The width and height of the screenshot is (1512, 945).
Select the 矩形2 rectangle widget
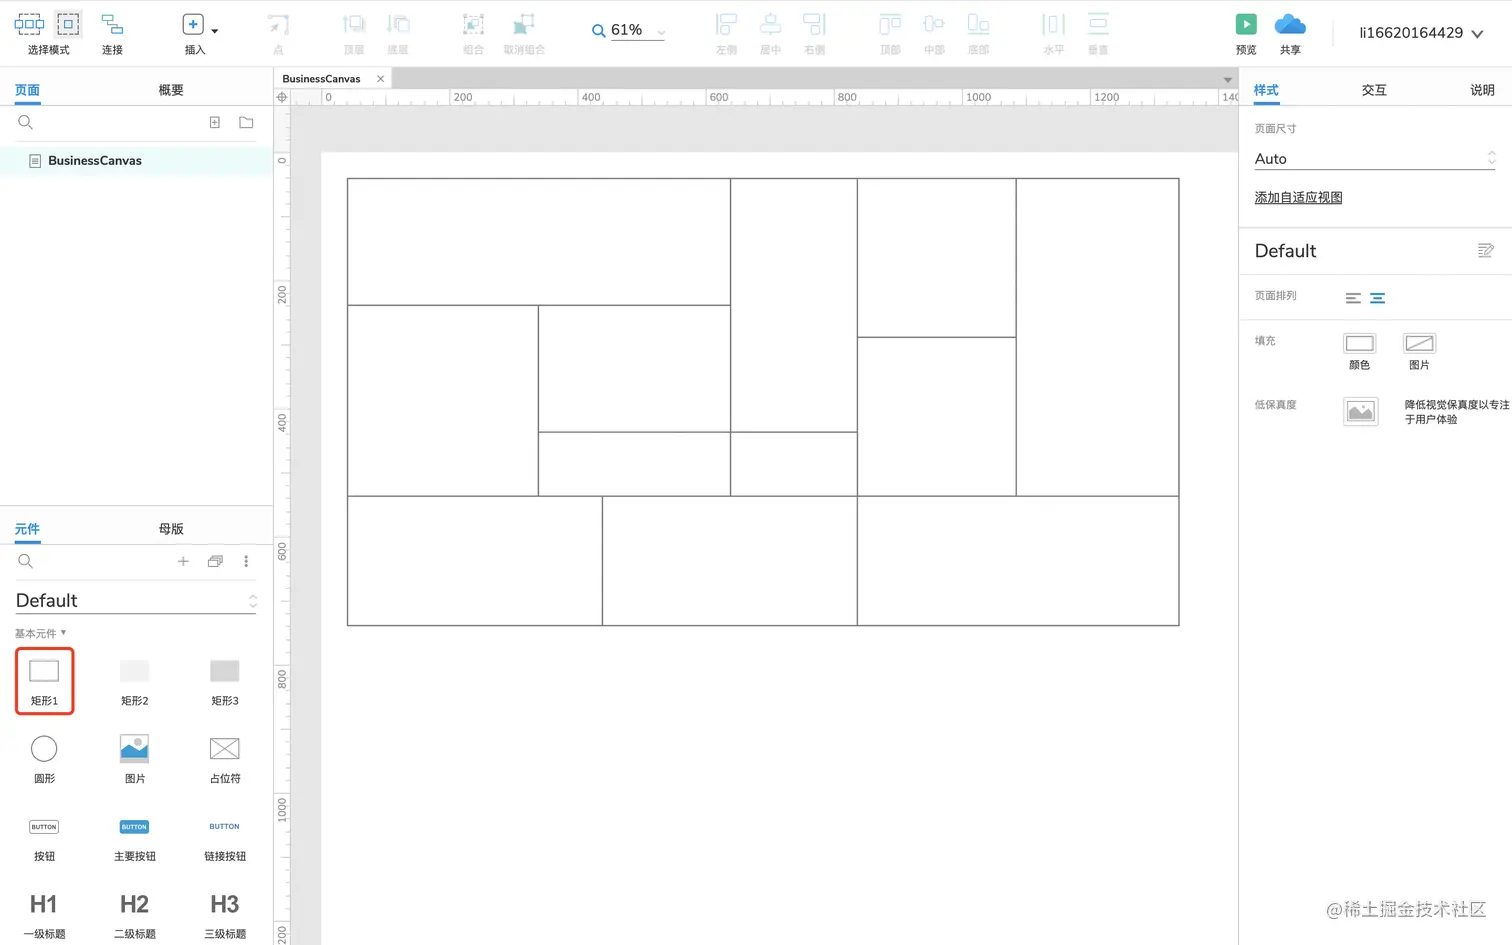(x=134, y=681)
